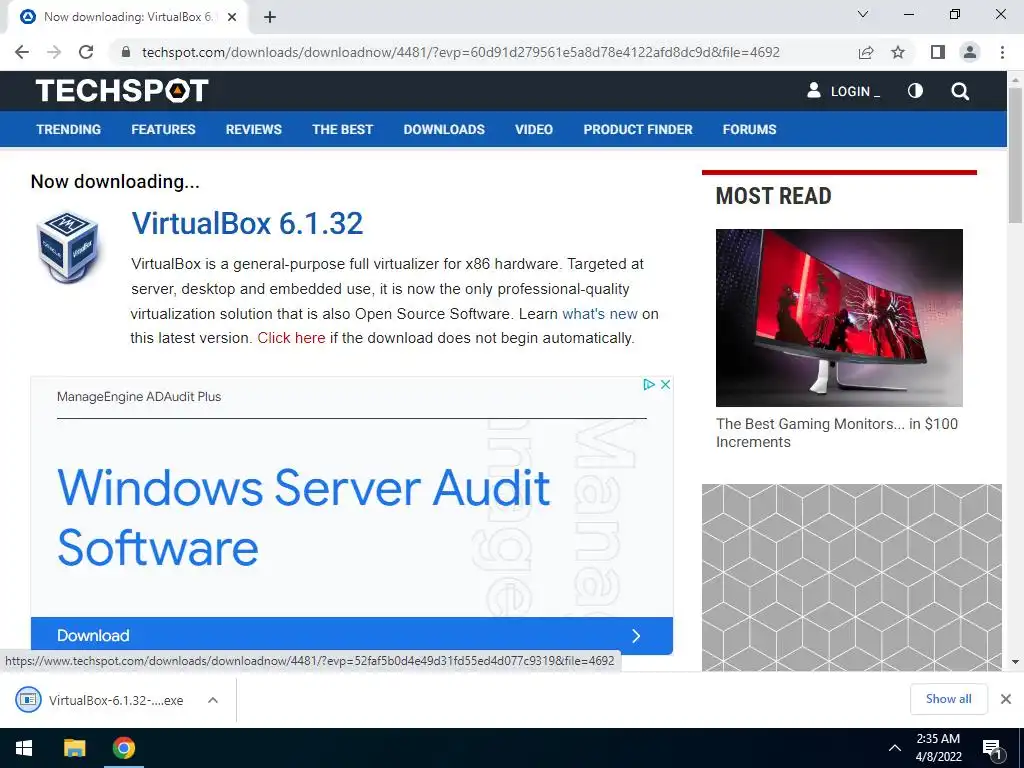The width and height of the screenshot is (1024, 768).
Task: Close the VirtualBox download tab
Action: [232, 17]
